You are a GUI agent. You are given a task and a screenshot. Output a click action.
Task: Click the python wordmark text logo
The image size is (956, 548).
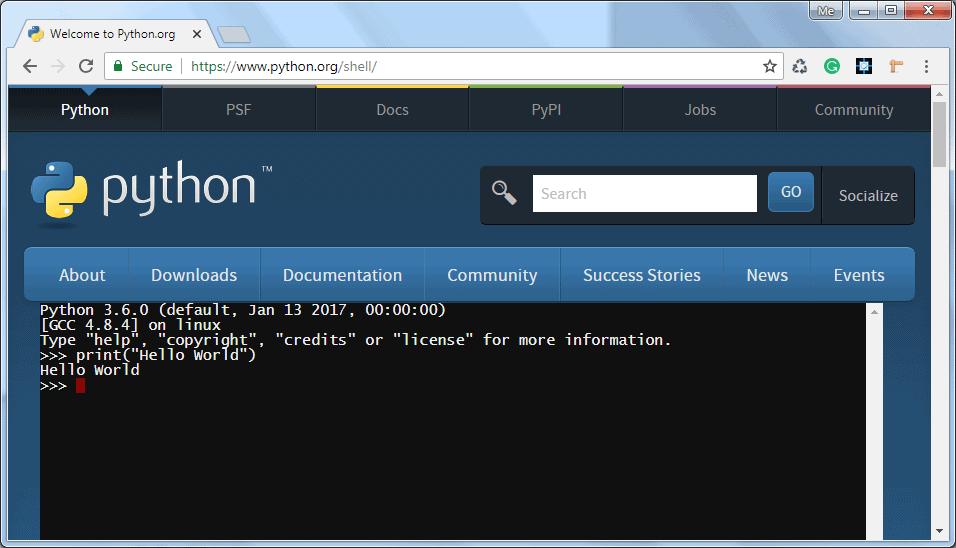tap(179, 188)
